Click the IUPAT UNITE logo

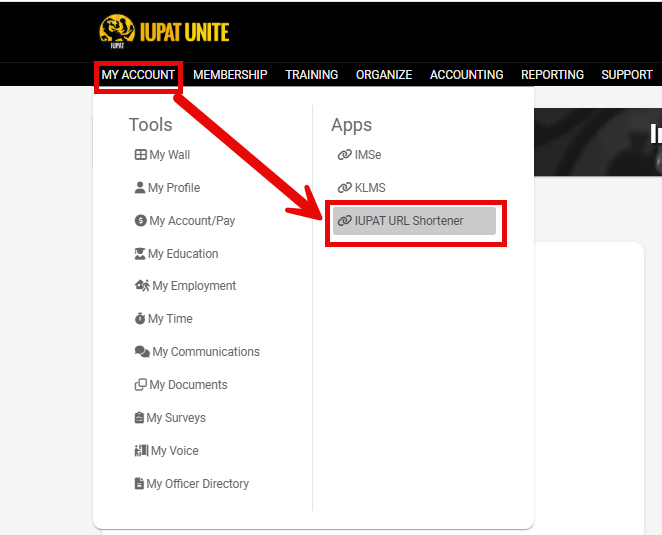164,32
